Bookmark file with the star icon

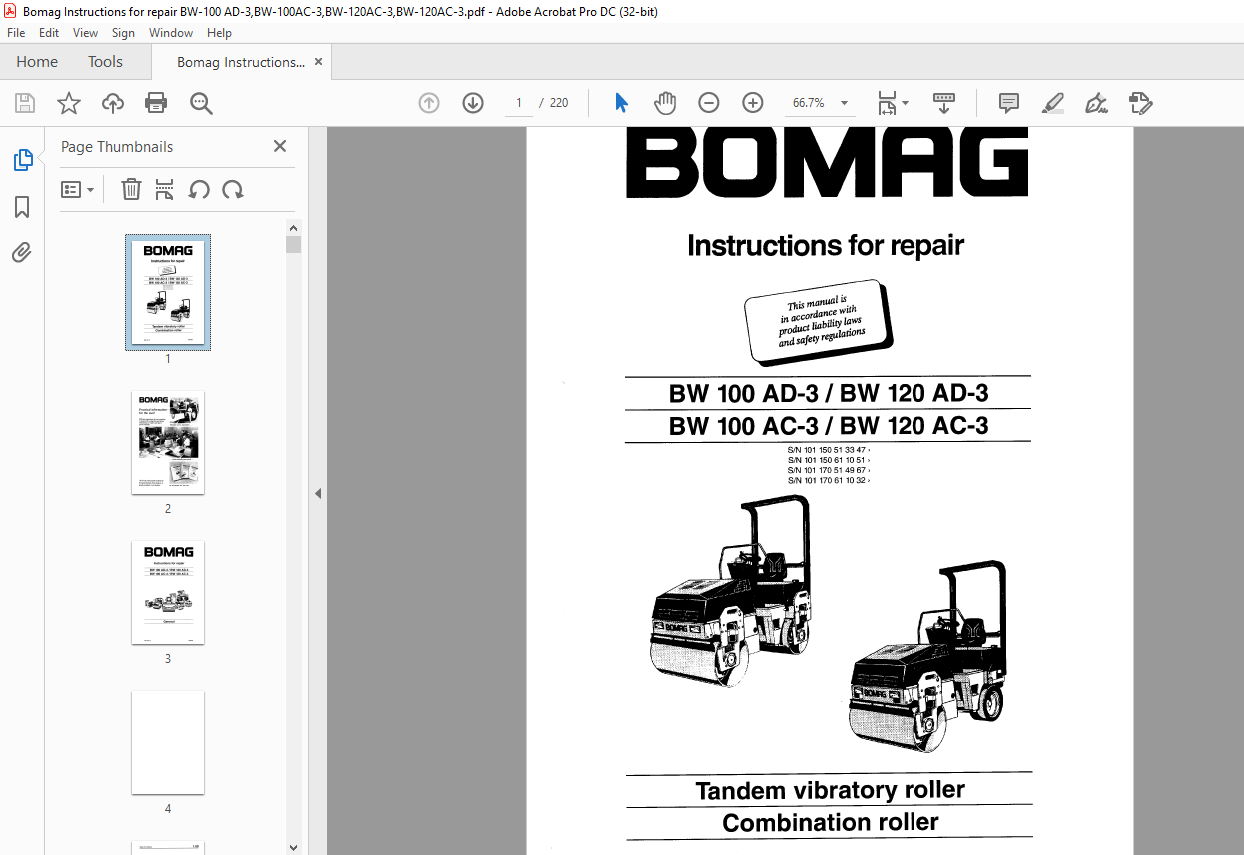(x=68, y=103)
